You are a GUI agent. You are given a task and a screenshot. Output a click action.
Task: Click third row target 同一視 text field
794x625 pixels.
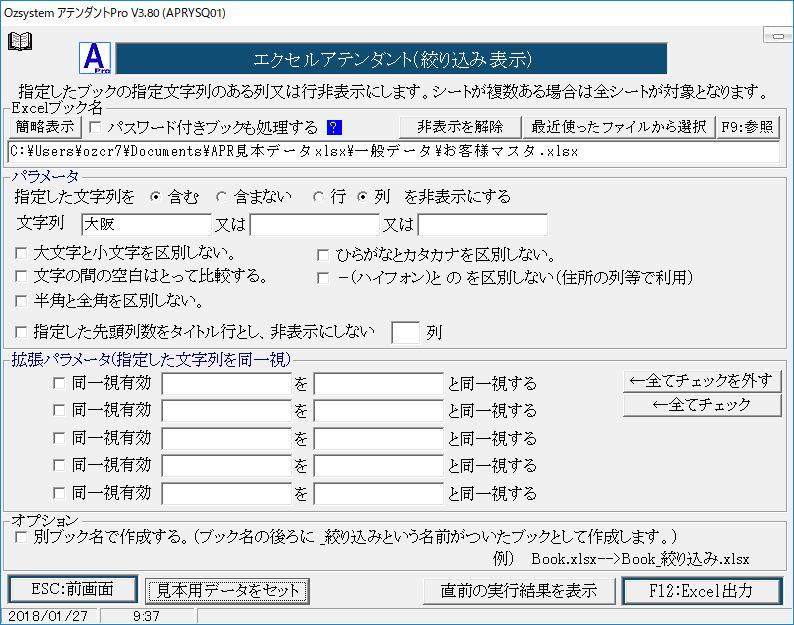pyautogui.click(x=379, y=439)
